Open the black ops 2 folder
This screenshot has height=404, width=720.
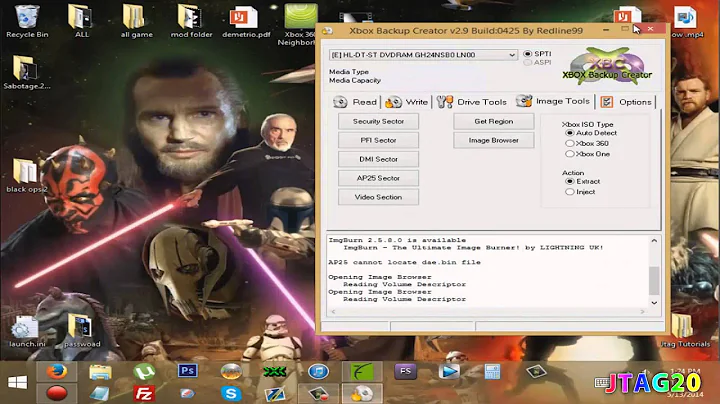27,176
